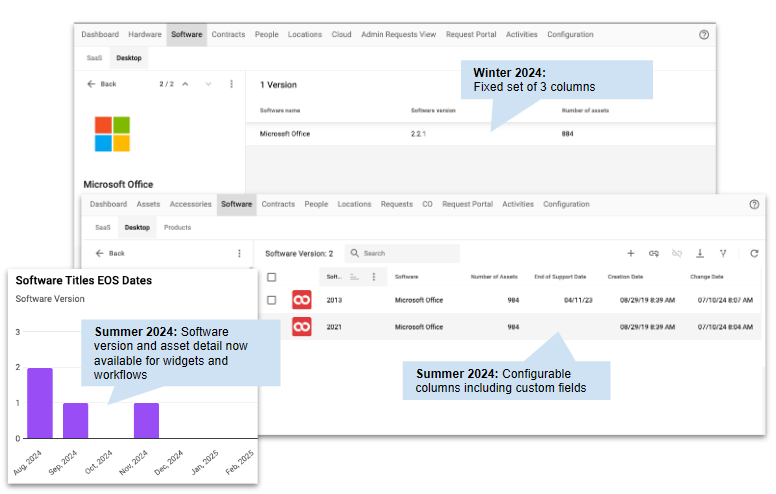Open Request Portal in the front window
776x494 pixels.
click(467, 204)
